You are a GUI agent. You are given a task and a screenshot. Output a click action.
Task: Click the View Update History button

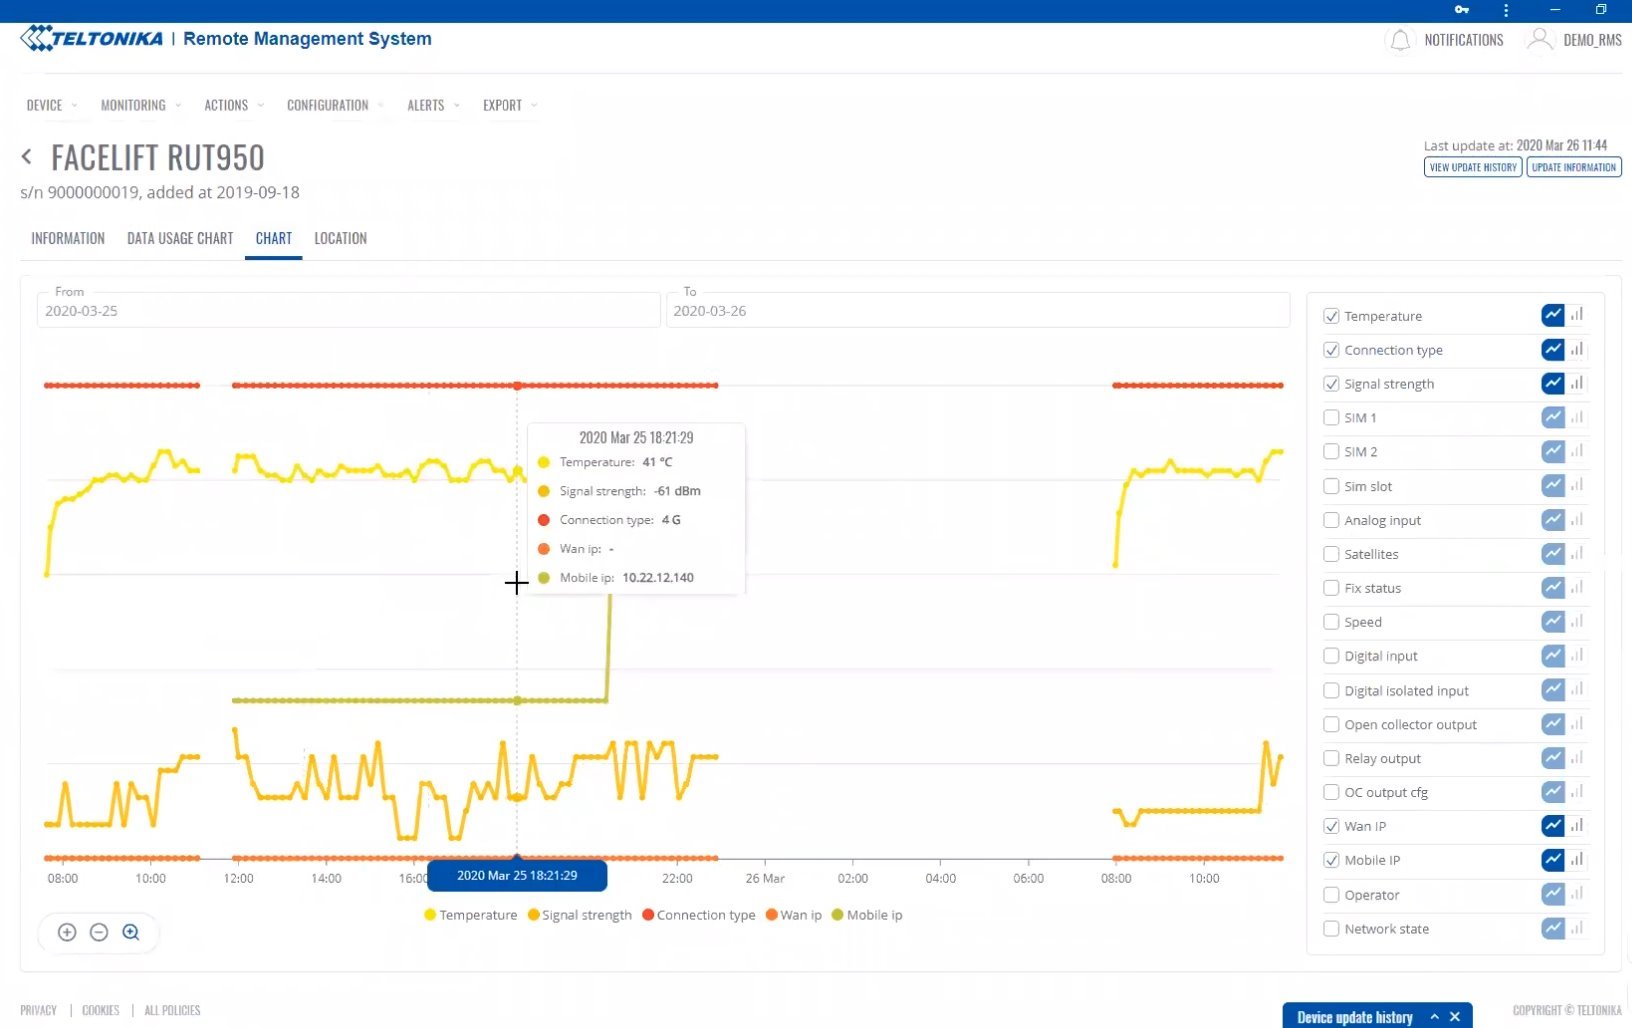pyautogui.click(x=1472, y=167)
